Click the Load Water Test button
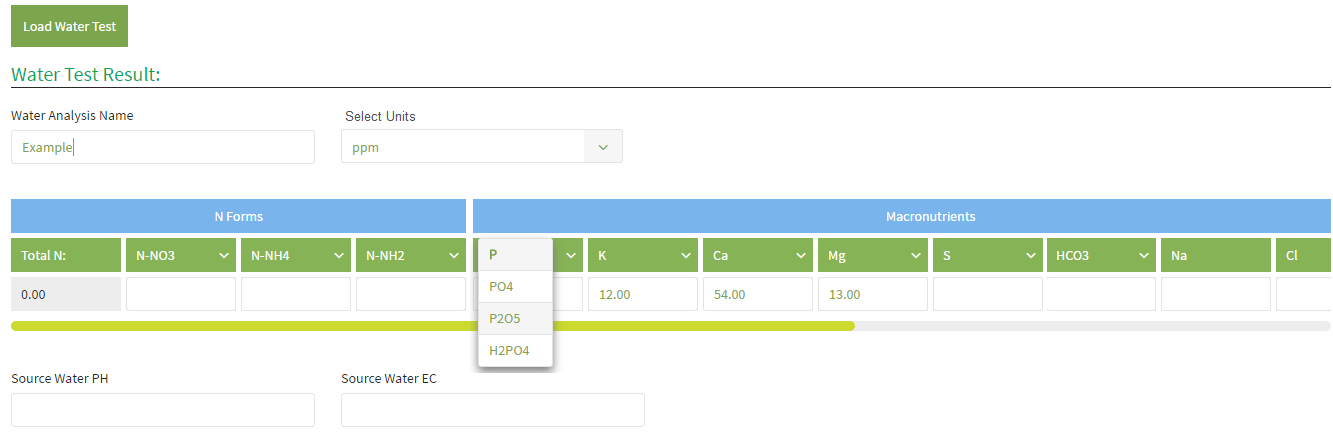1333x439 pixels. point(69,26)
